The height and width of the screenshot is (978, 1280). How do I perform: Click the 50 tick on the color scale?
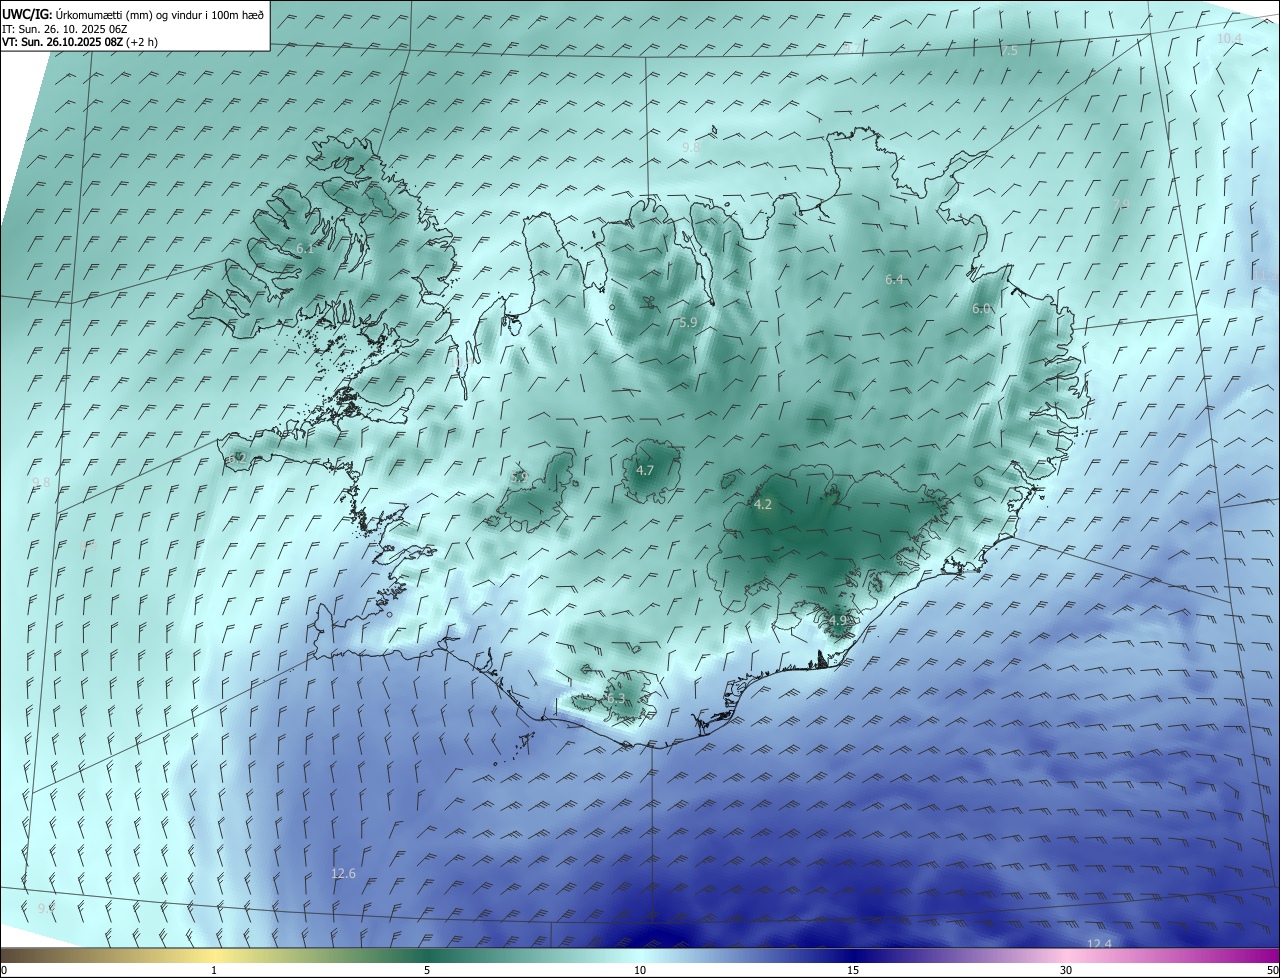point(1272,970)
